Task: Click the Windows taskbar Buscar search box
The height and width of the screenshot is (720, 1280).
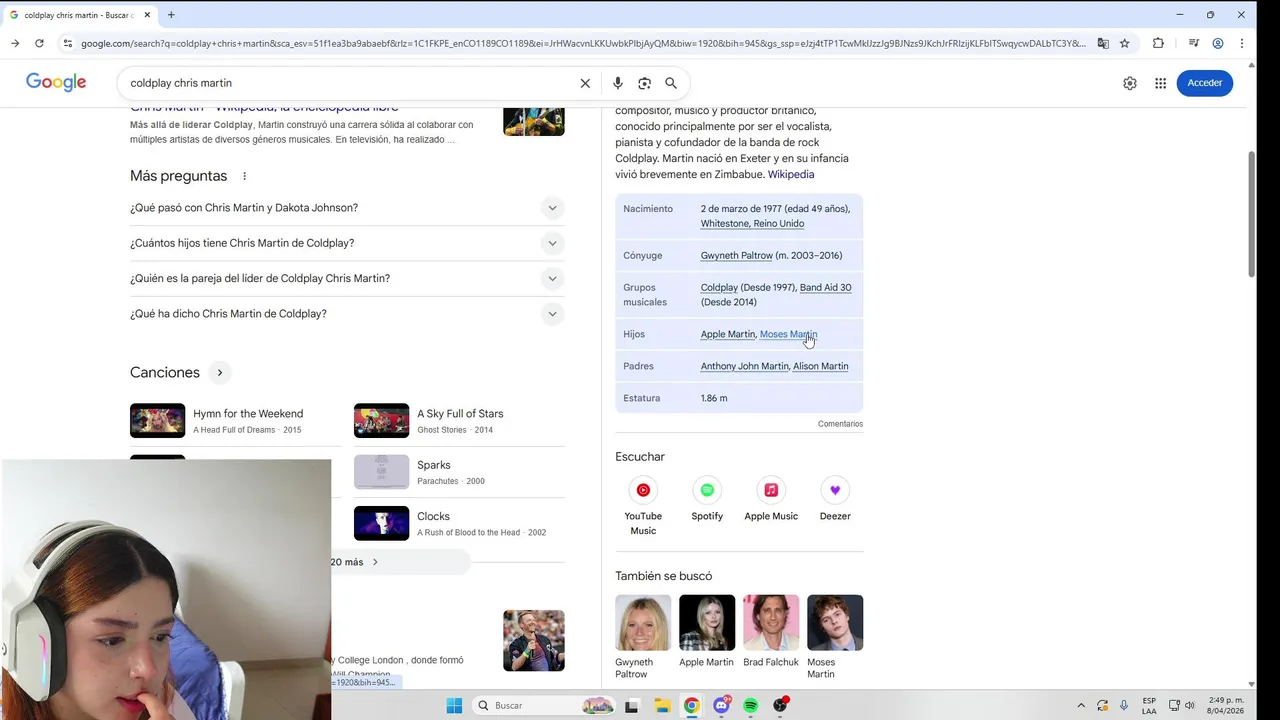Action: [542, 705]
